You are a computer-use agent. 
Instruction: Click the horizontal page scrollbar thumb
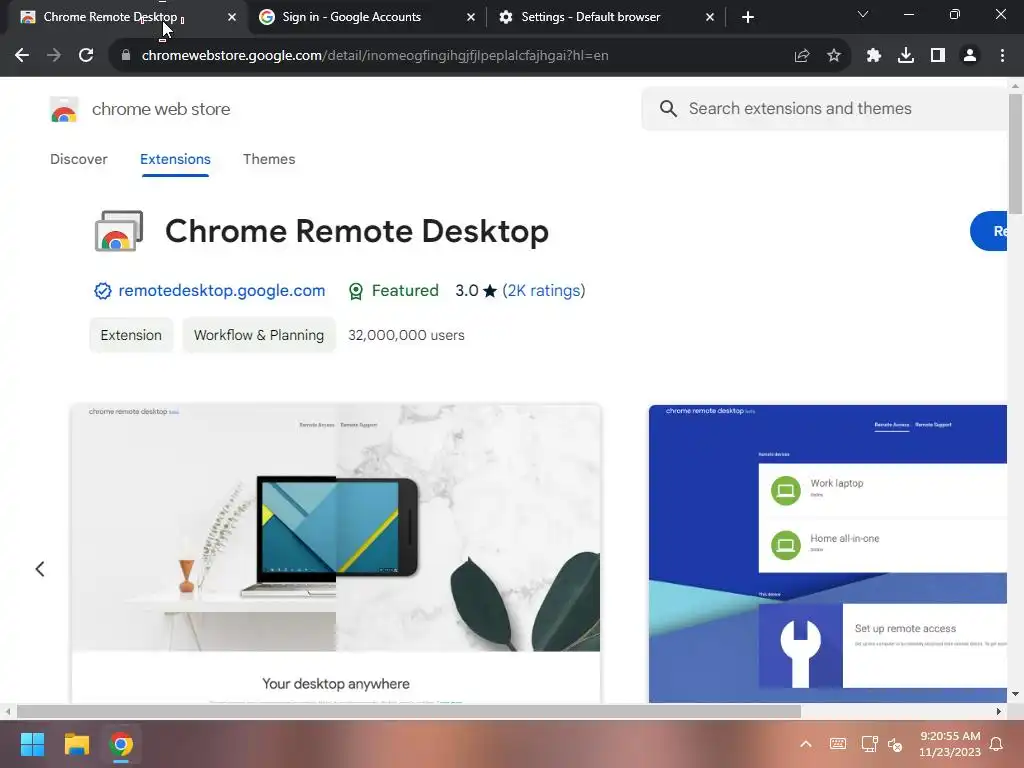tap(409, 711)
